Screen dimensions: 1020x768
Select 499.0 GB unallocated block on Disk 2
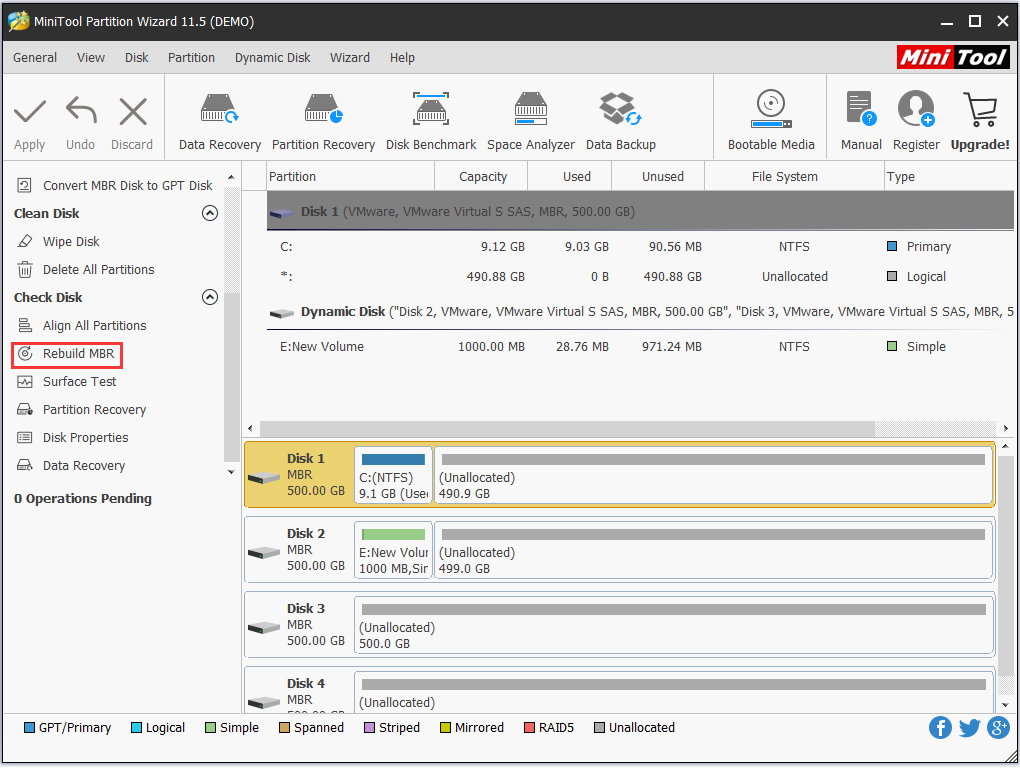(x=714, y=550)
